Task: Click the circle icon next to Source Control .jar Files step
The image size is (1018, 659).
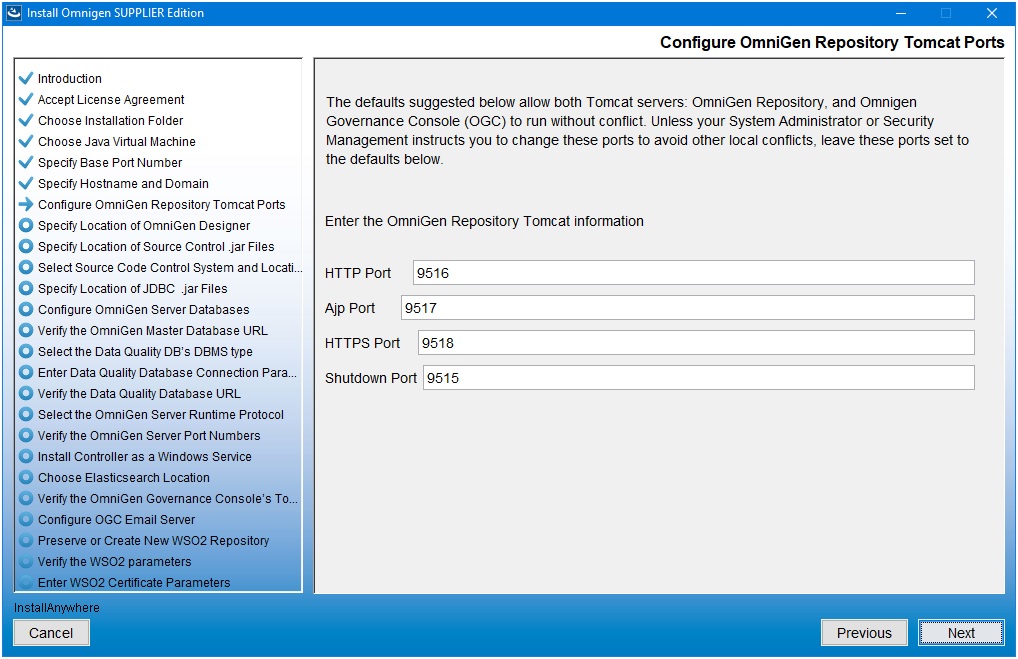Action: coord(26,246)
